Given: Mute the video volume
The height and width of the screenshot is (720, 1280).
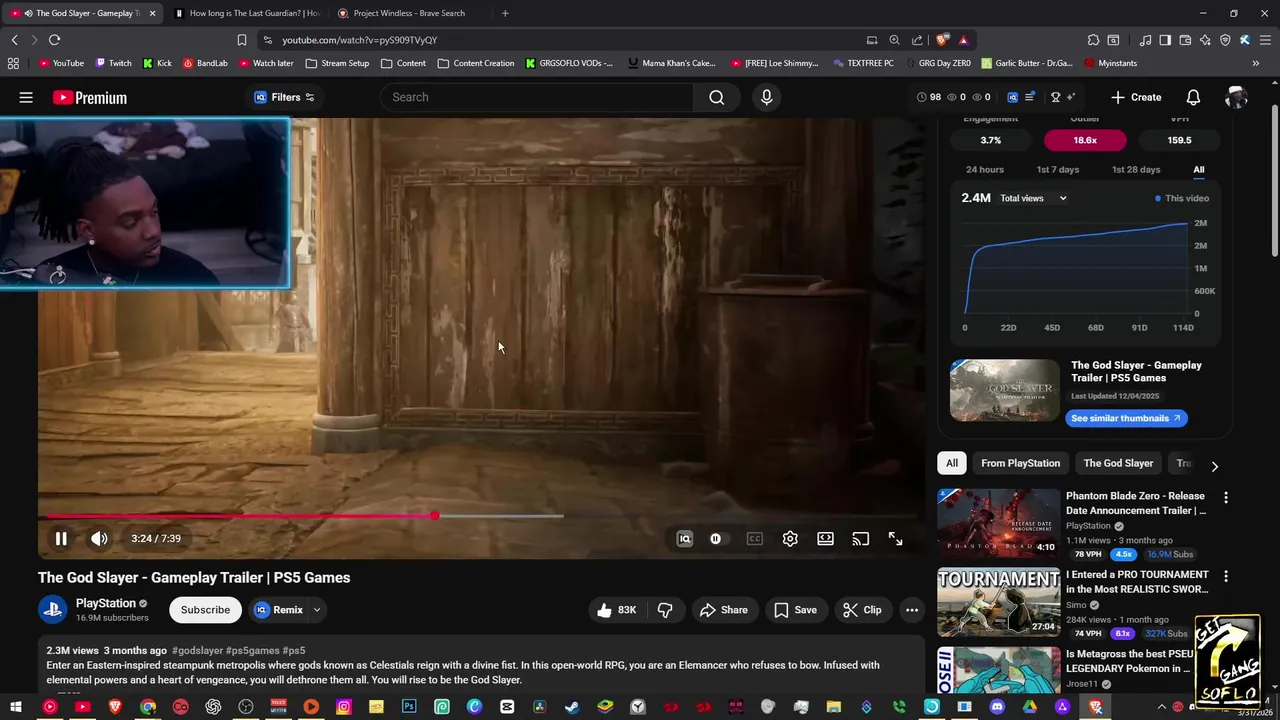Looking at the screenshot, I should 99,538.
